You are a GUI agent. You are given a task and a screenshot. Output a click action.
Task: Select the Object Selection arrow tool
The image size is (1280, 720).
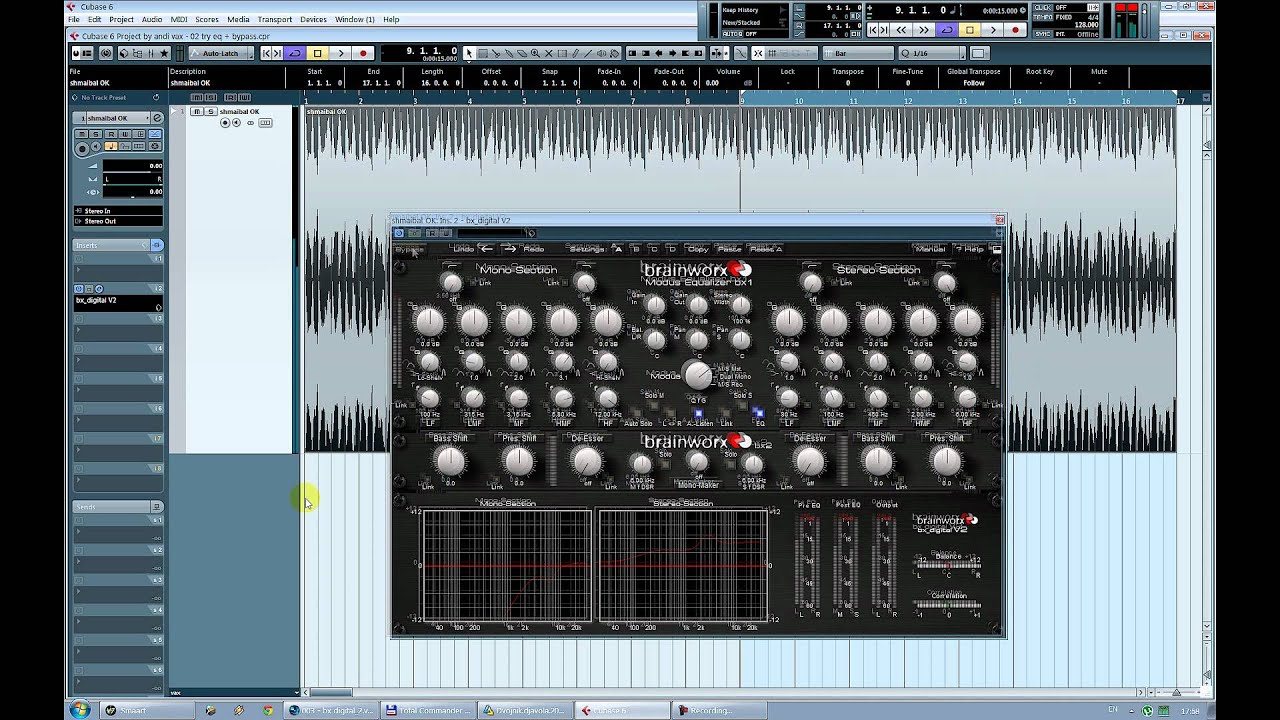pos(469,53)
